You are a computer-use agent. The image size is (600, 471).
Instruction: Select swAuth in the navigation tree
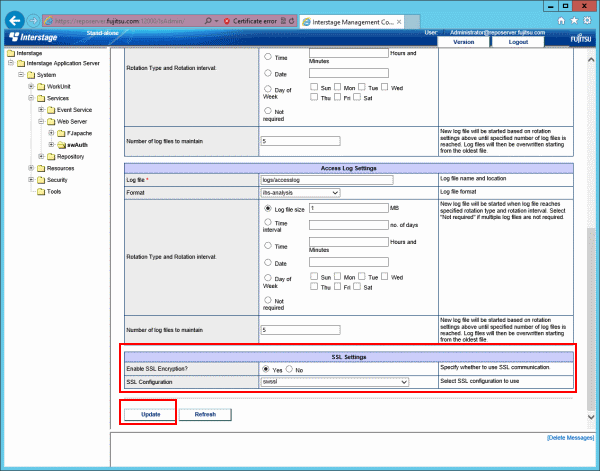pos(78,145)
